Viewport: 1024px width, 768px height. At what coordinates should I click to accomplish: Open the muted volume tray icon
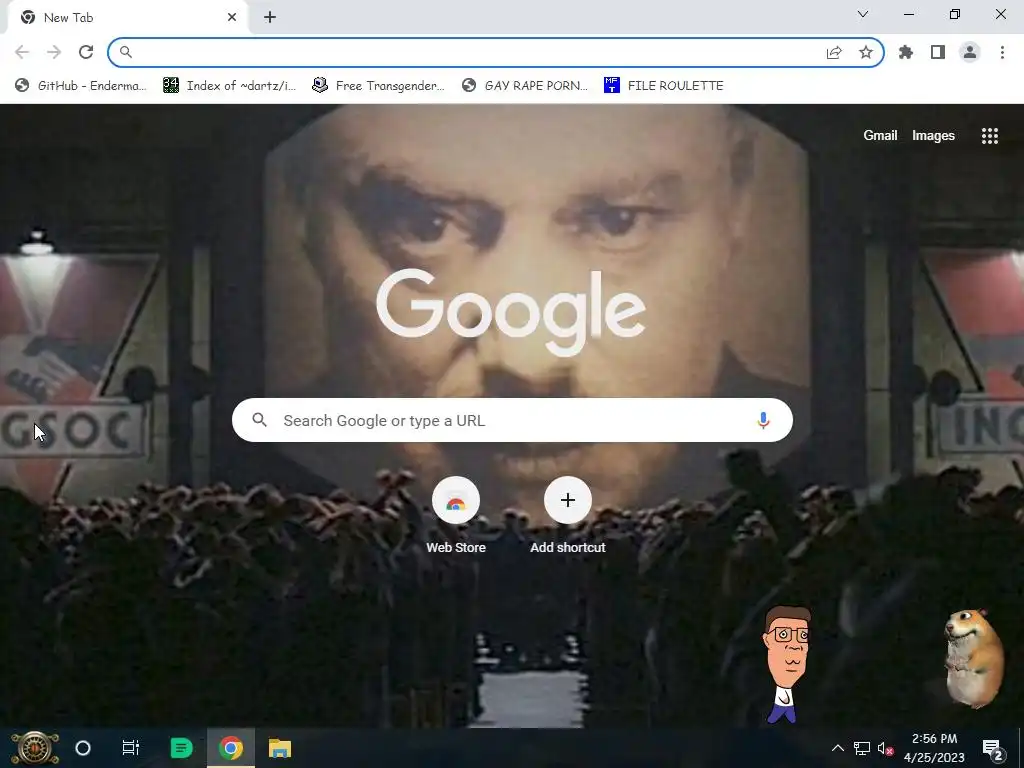pos(886,748)
